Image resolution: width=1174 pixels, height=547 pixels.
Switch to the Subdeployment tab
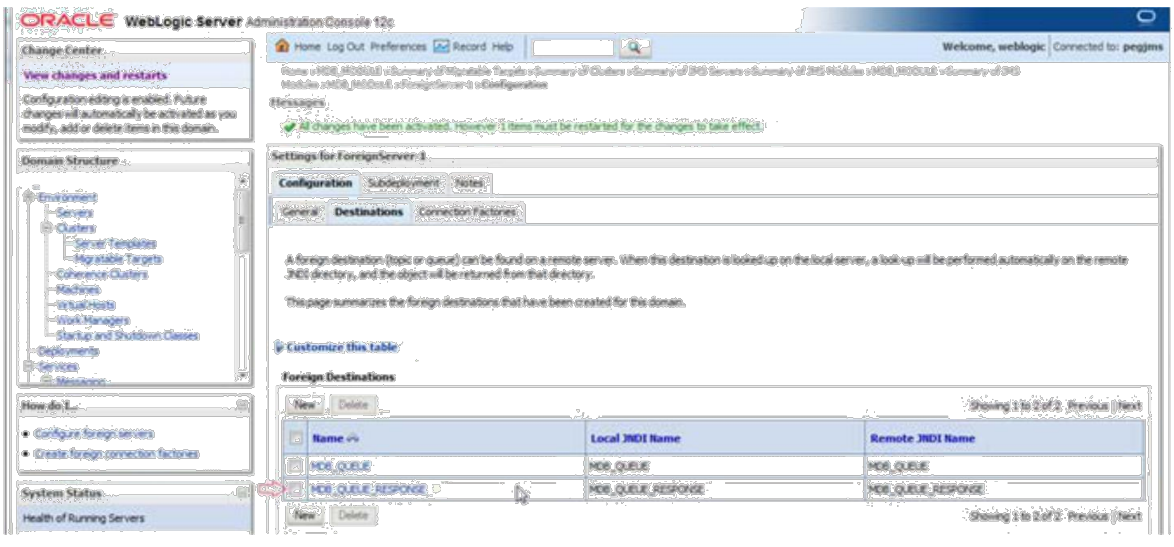click(x=404, y=183)
